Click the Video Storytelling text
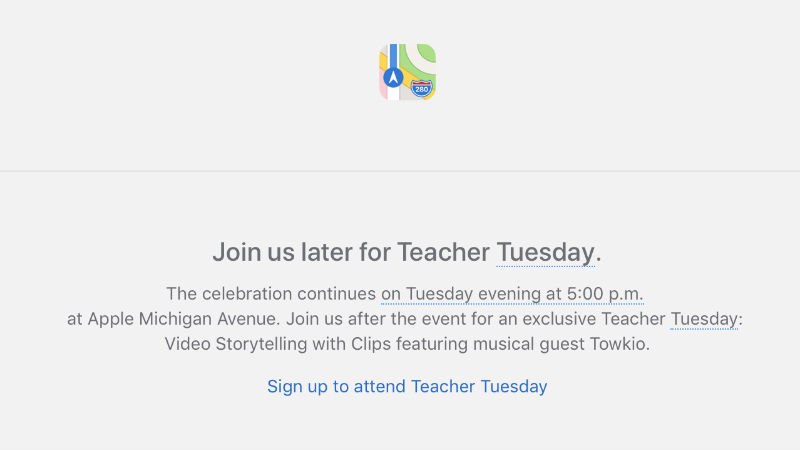 point(236,344)
